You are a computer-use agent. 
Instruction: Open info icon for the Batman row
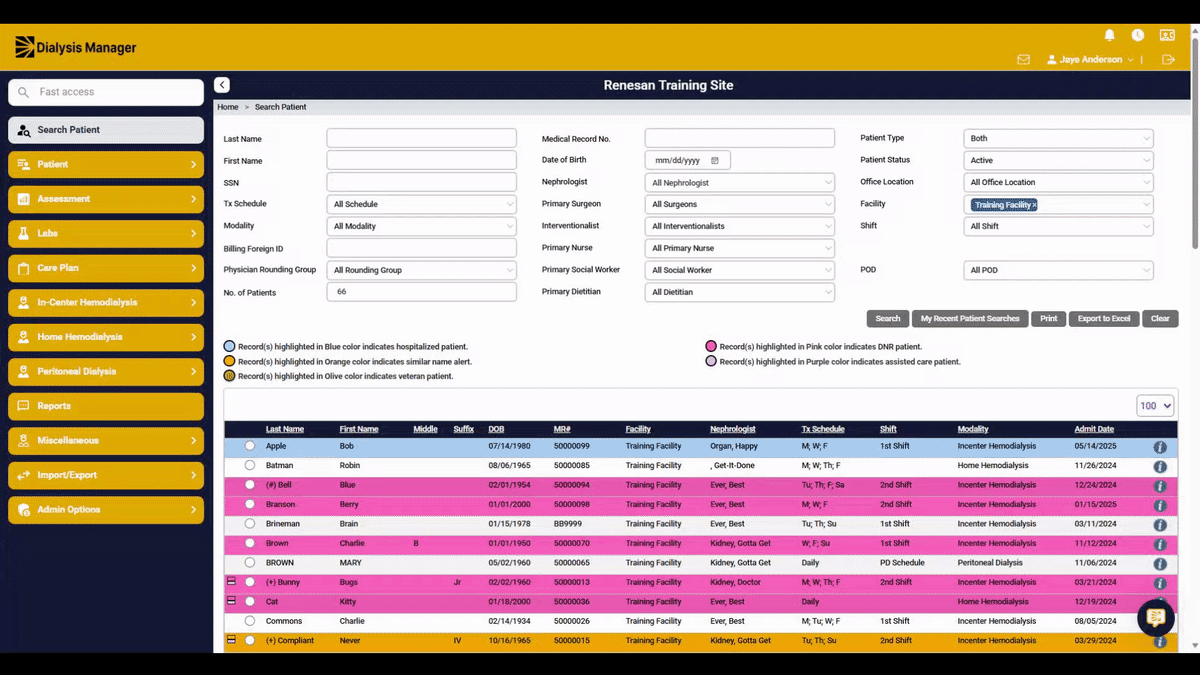pyautogui.click(x=1160, y=467)
